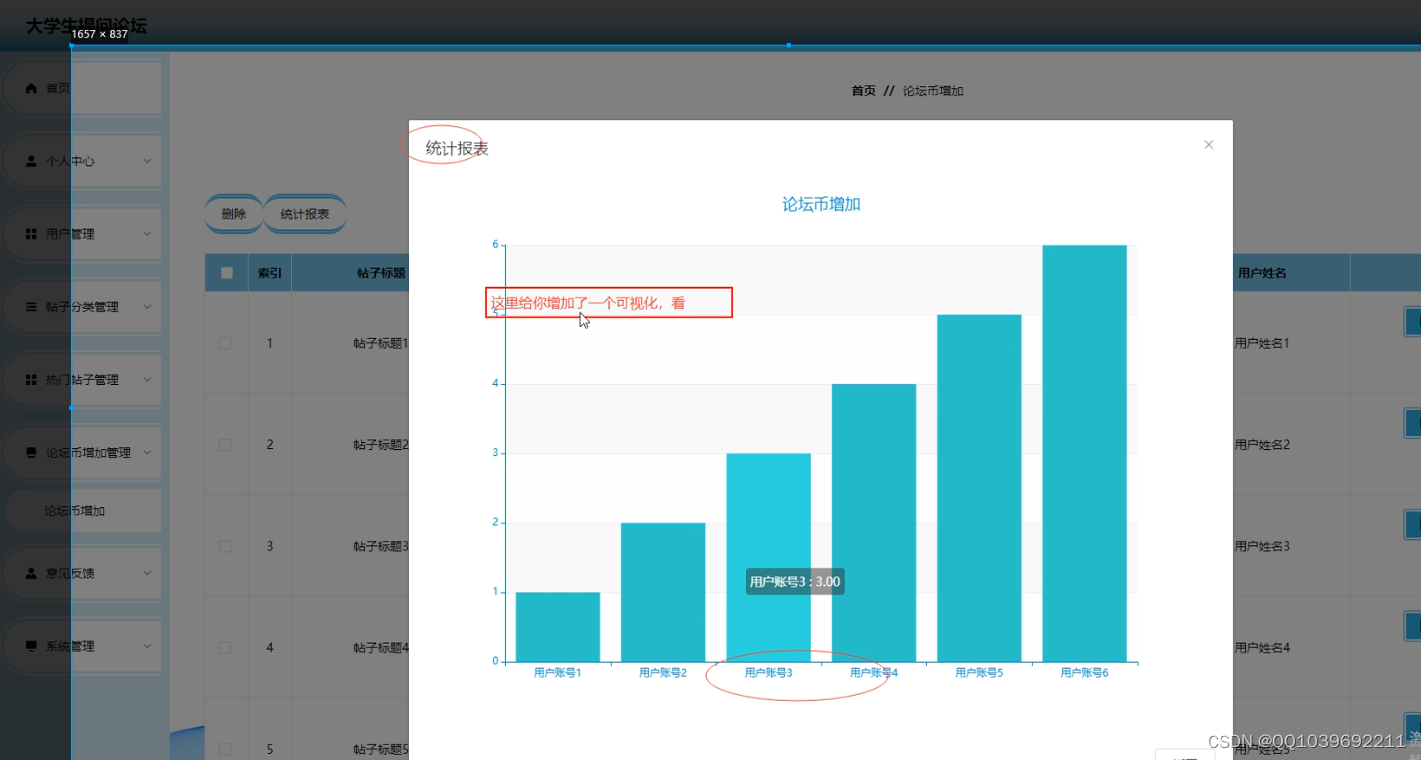This screenshot has width=1421, height=760.
Task: Click the grid icon beside 用户管理
Action: [x=31, y=234]
